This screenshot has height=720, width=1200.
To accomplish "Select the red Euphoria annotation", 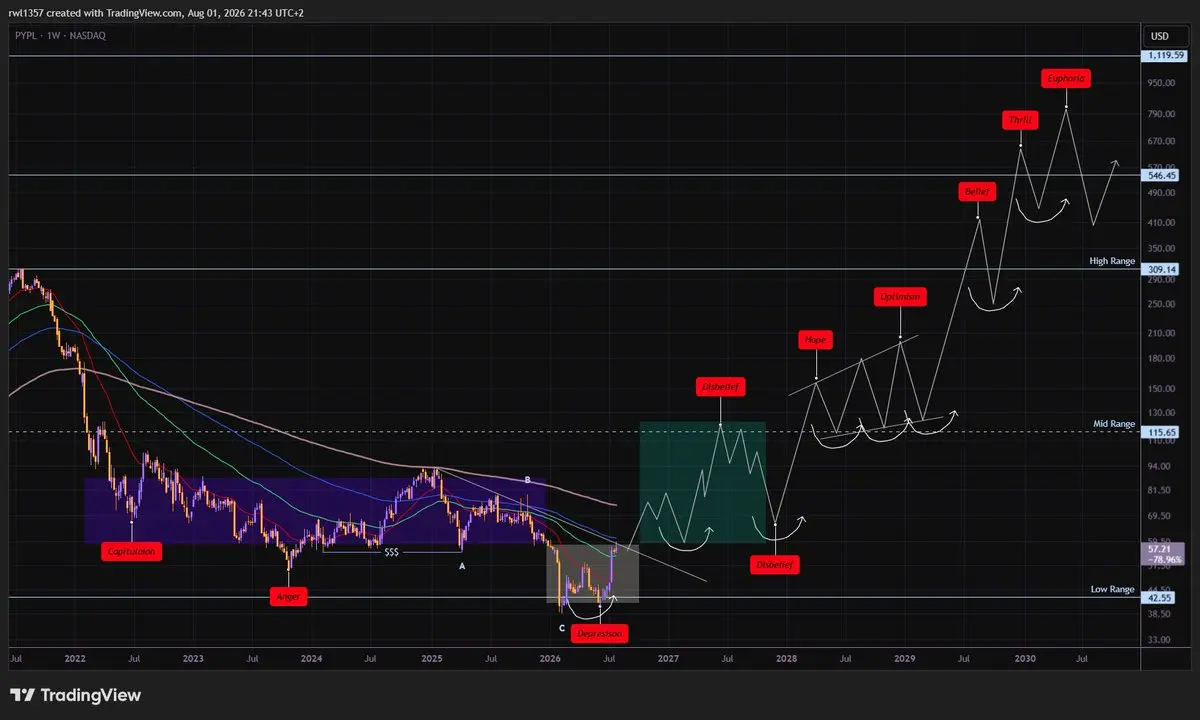I will 1064,77.
